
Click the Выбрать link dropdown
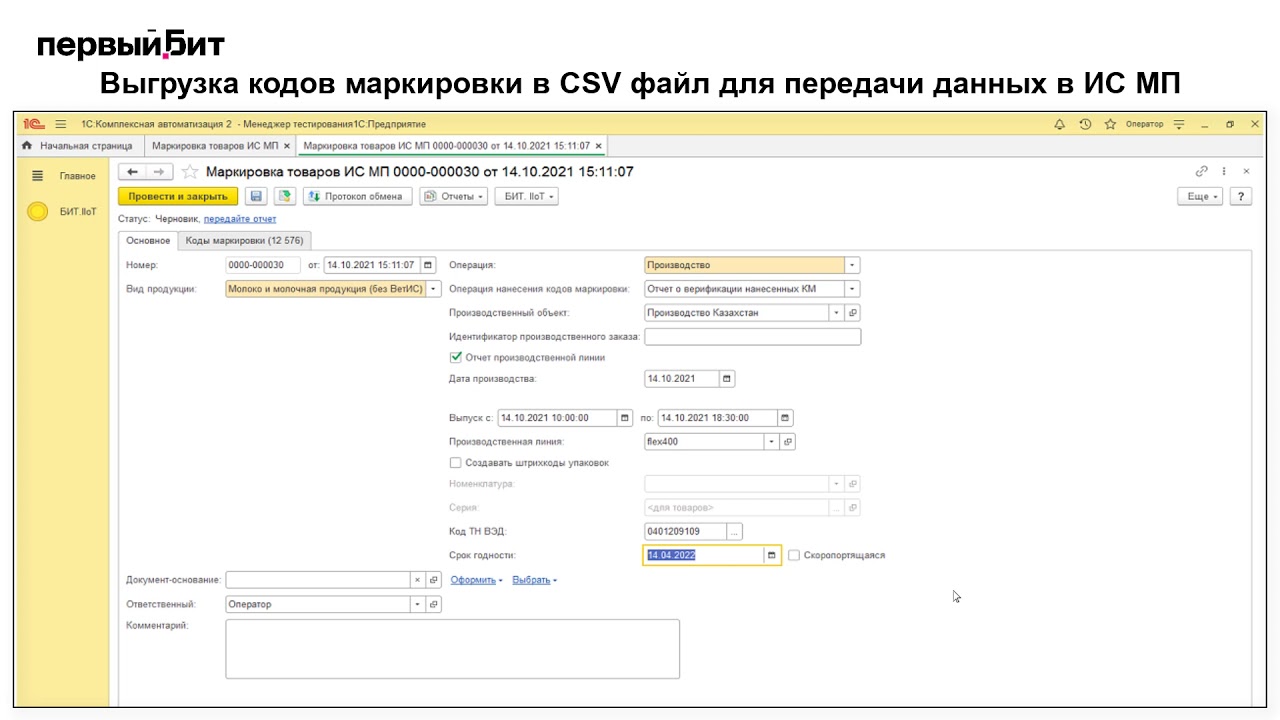(x=535, y=580)
